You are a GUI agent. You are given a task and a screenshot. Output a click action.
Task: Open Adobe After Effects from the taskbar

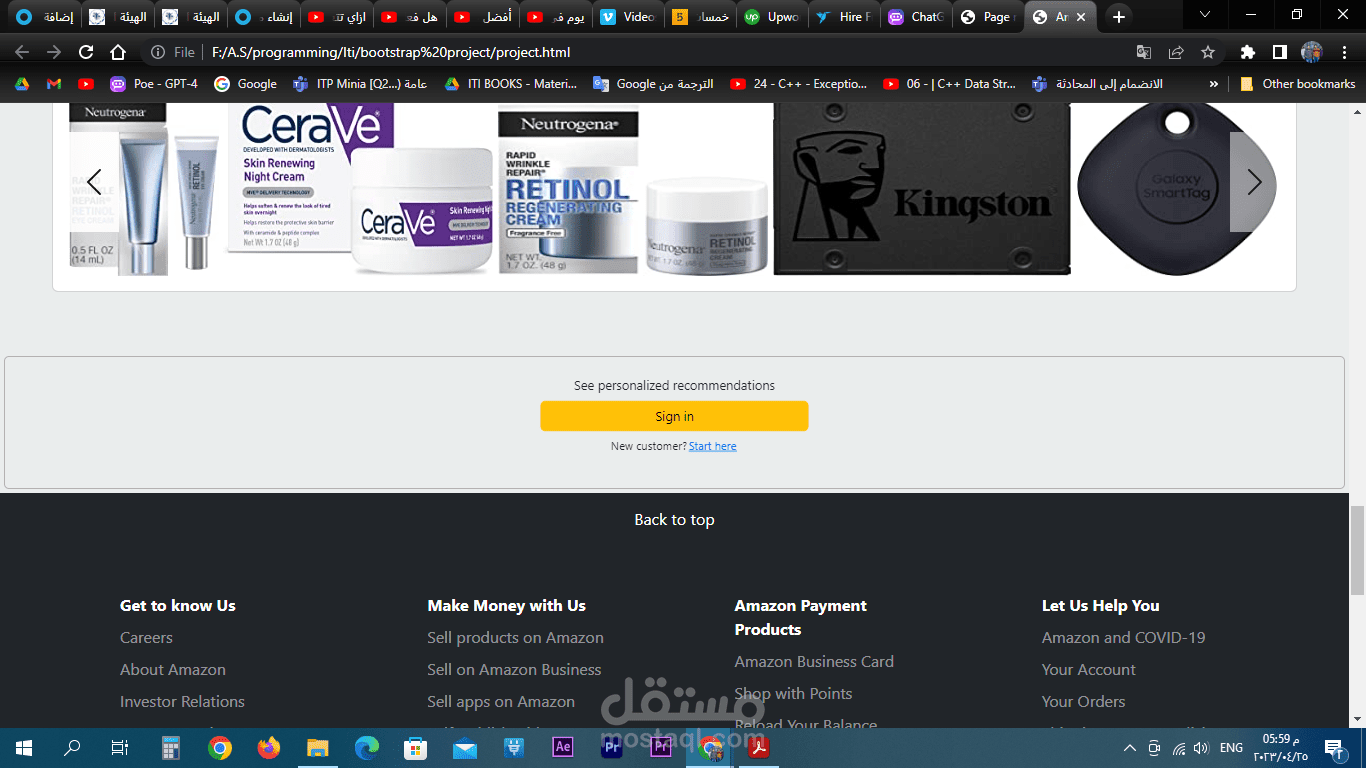pyautogui.click(x=563, y=747)
